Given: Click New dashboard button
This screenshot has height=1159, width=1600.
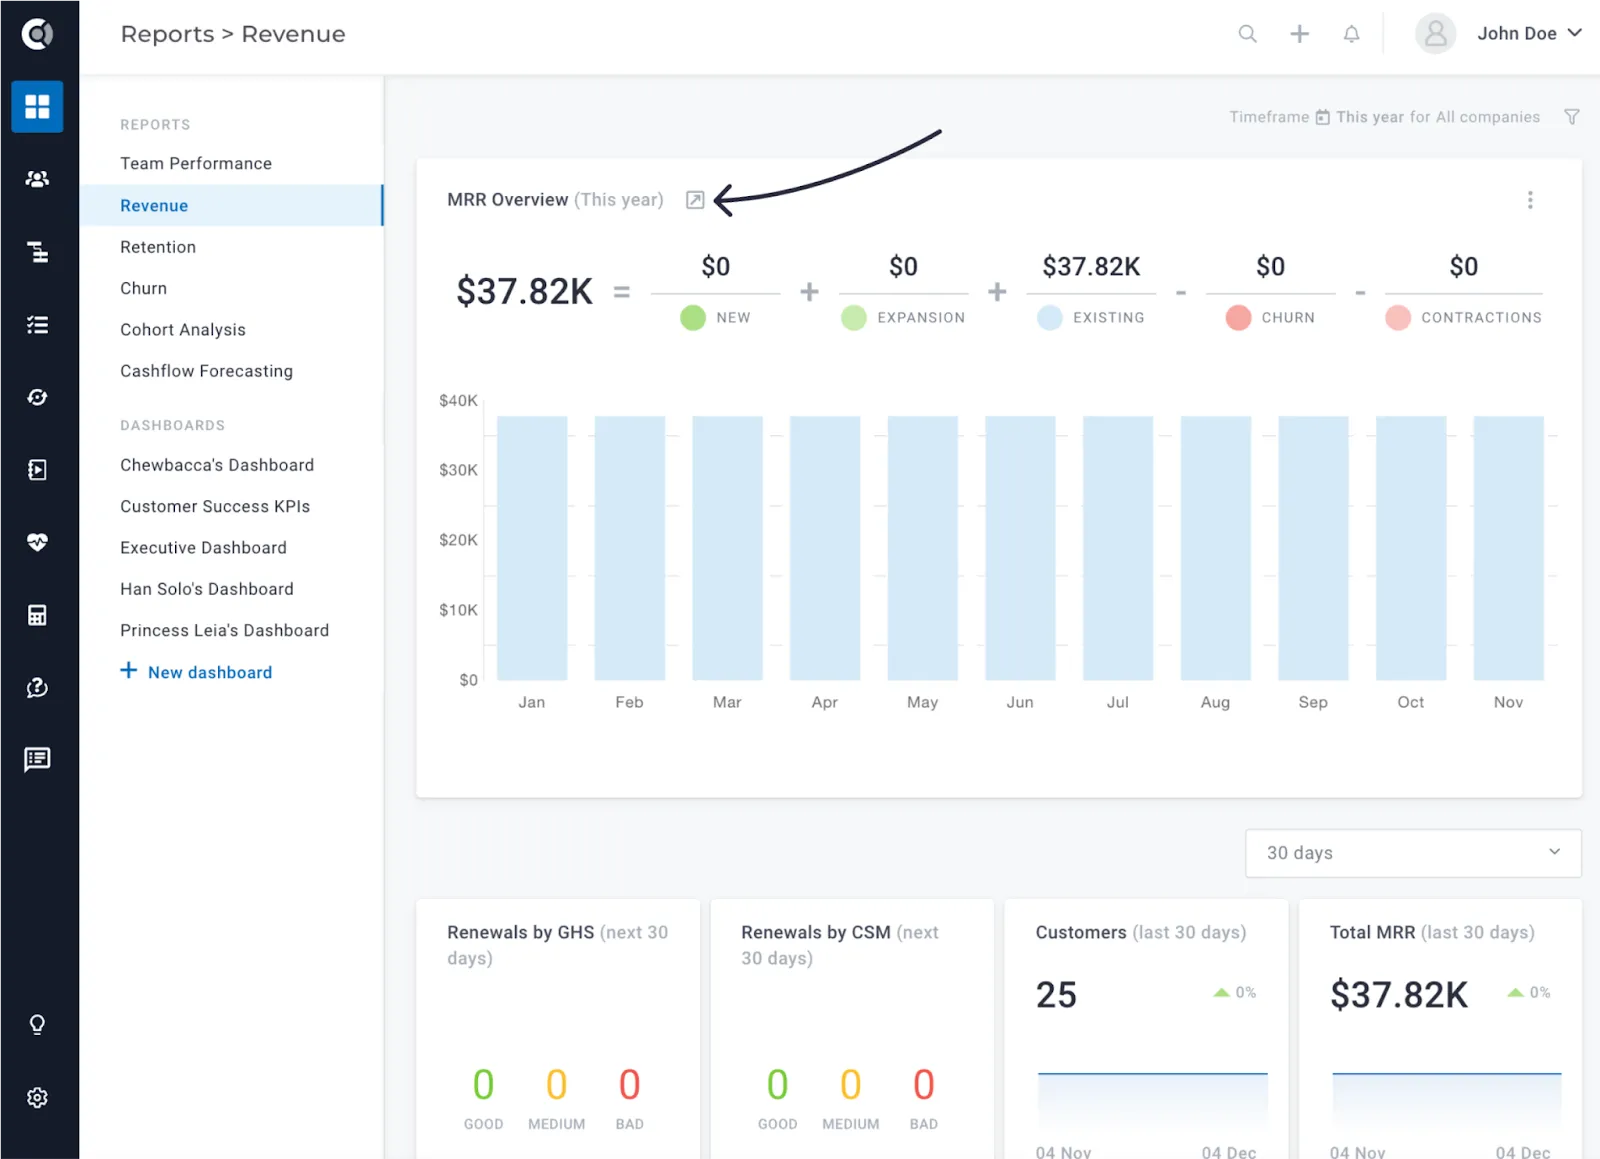Looking at the screenshot, I should pyautogui.click(x=196, y=672).
